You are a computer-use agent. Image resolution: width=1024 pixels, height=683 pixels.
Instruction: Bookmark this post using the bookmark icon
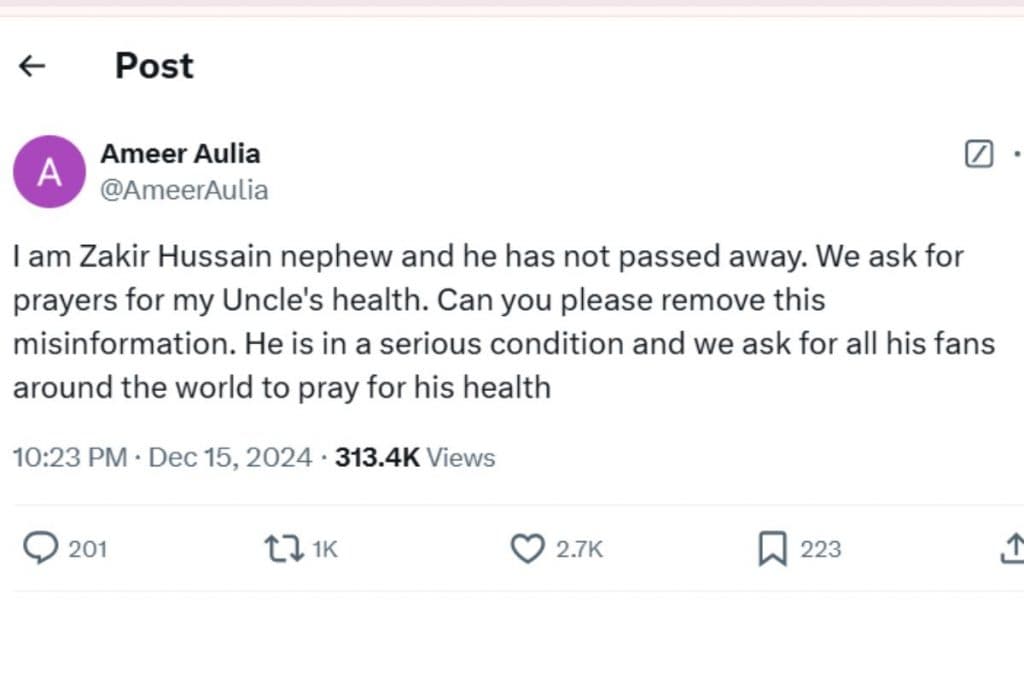(x=771, y=548)
